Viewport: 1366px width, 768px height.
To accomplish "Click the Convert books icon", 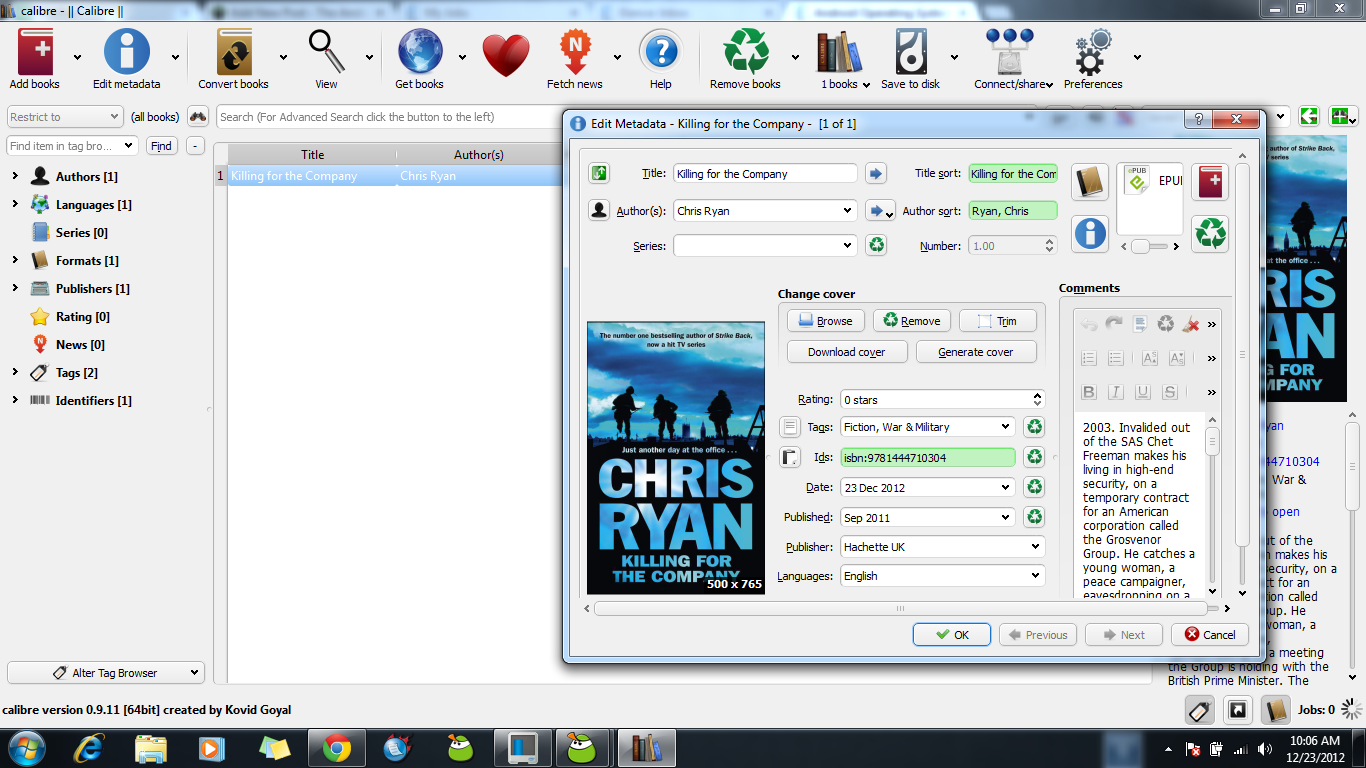I will pyautogui.click(x=233, y=54).
